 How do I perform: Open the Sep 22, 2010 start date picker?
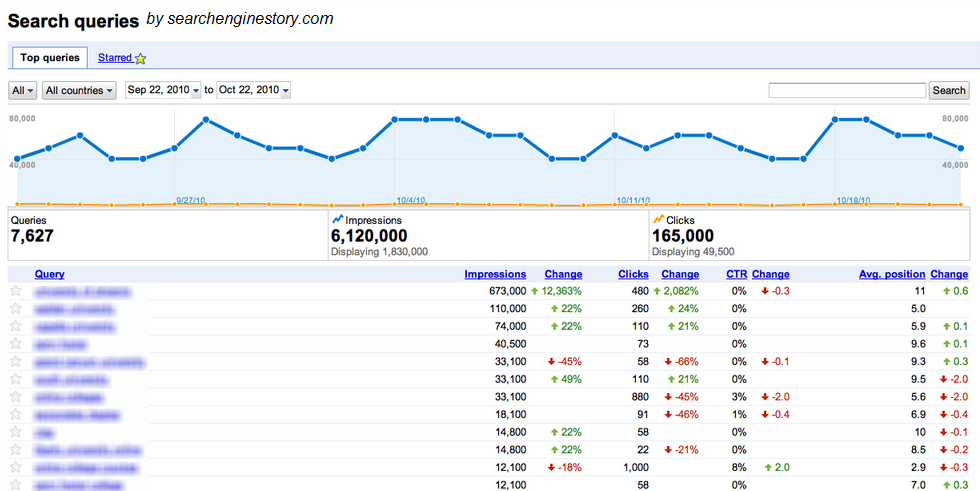coord(163,90)
